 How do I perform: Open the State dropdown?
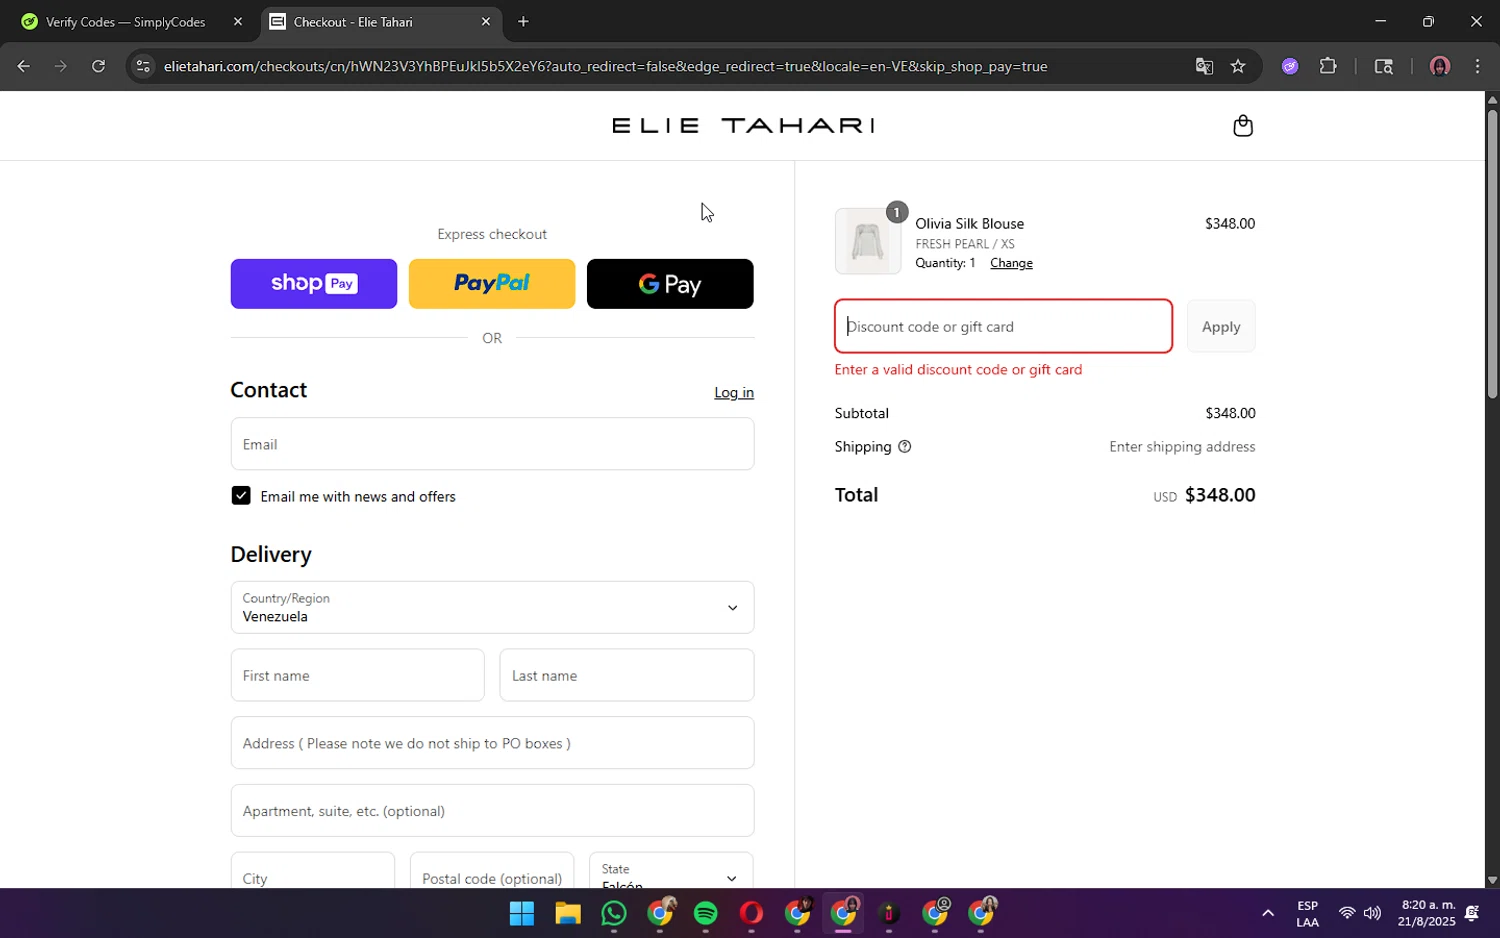pyautogui.click(x=671, y=870)
